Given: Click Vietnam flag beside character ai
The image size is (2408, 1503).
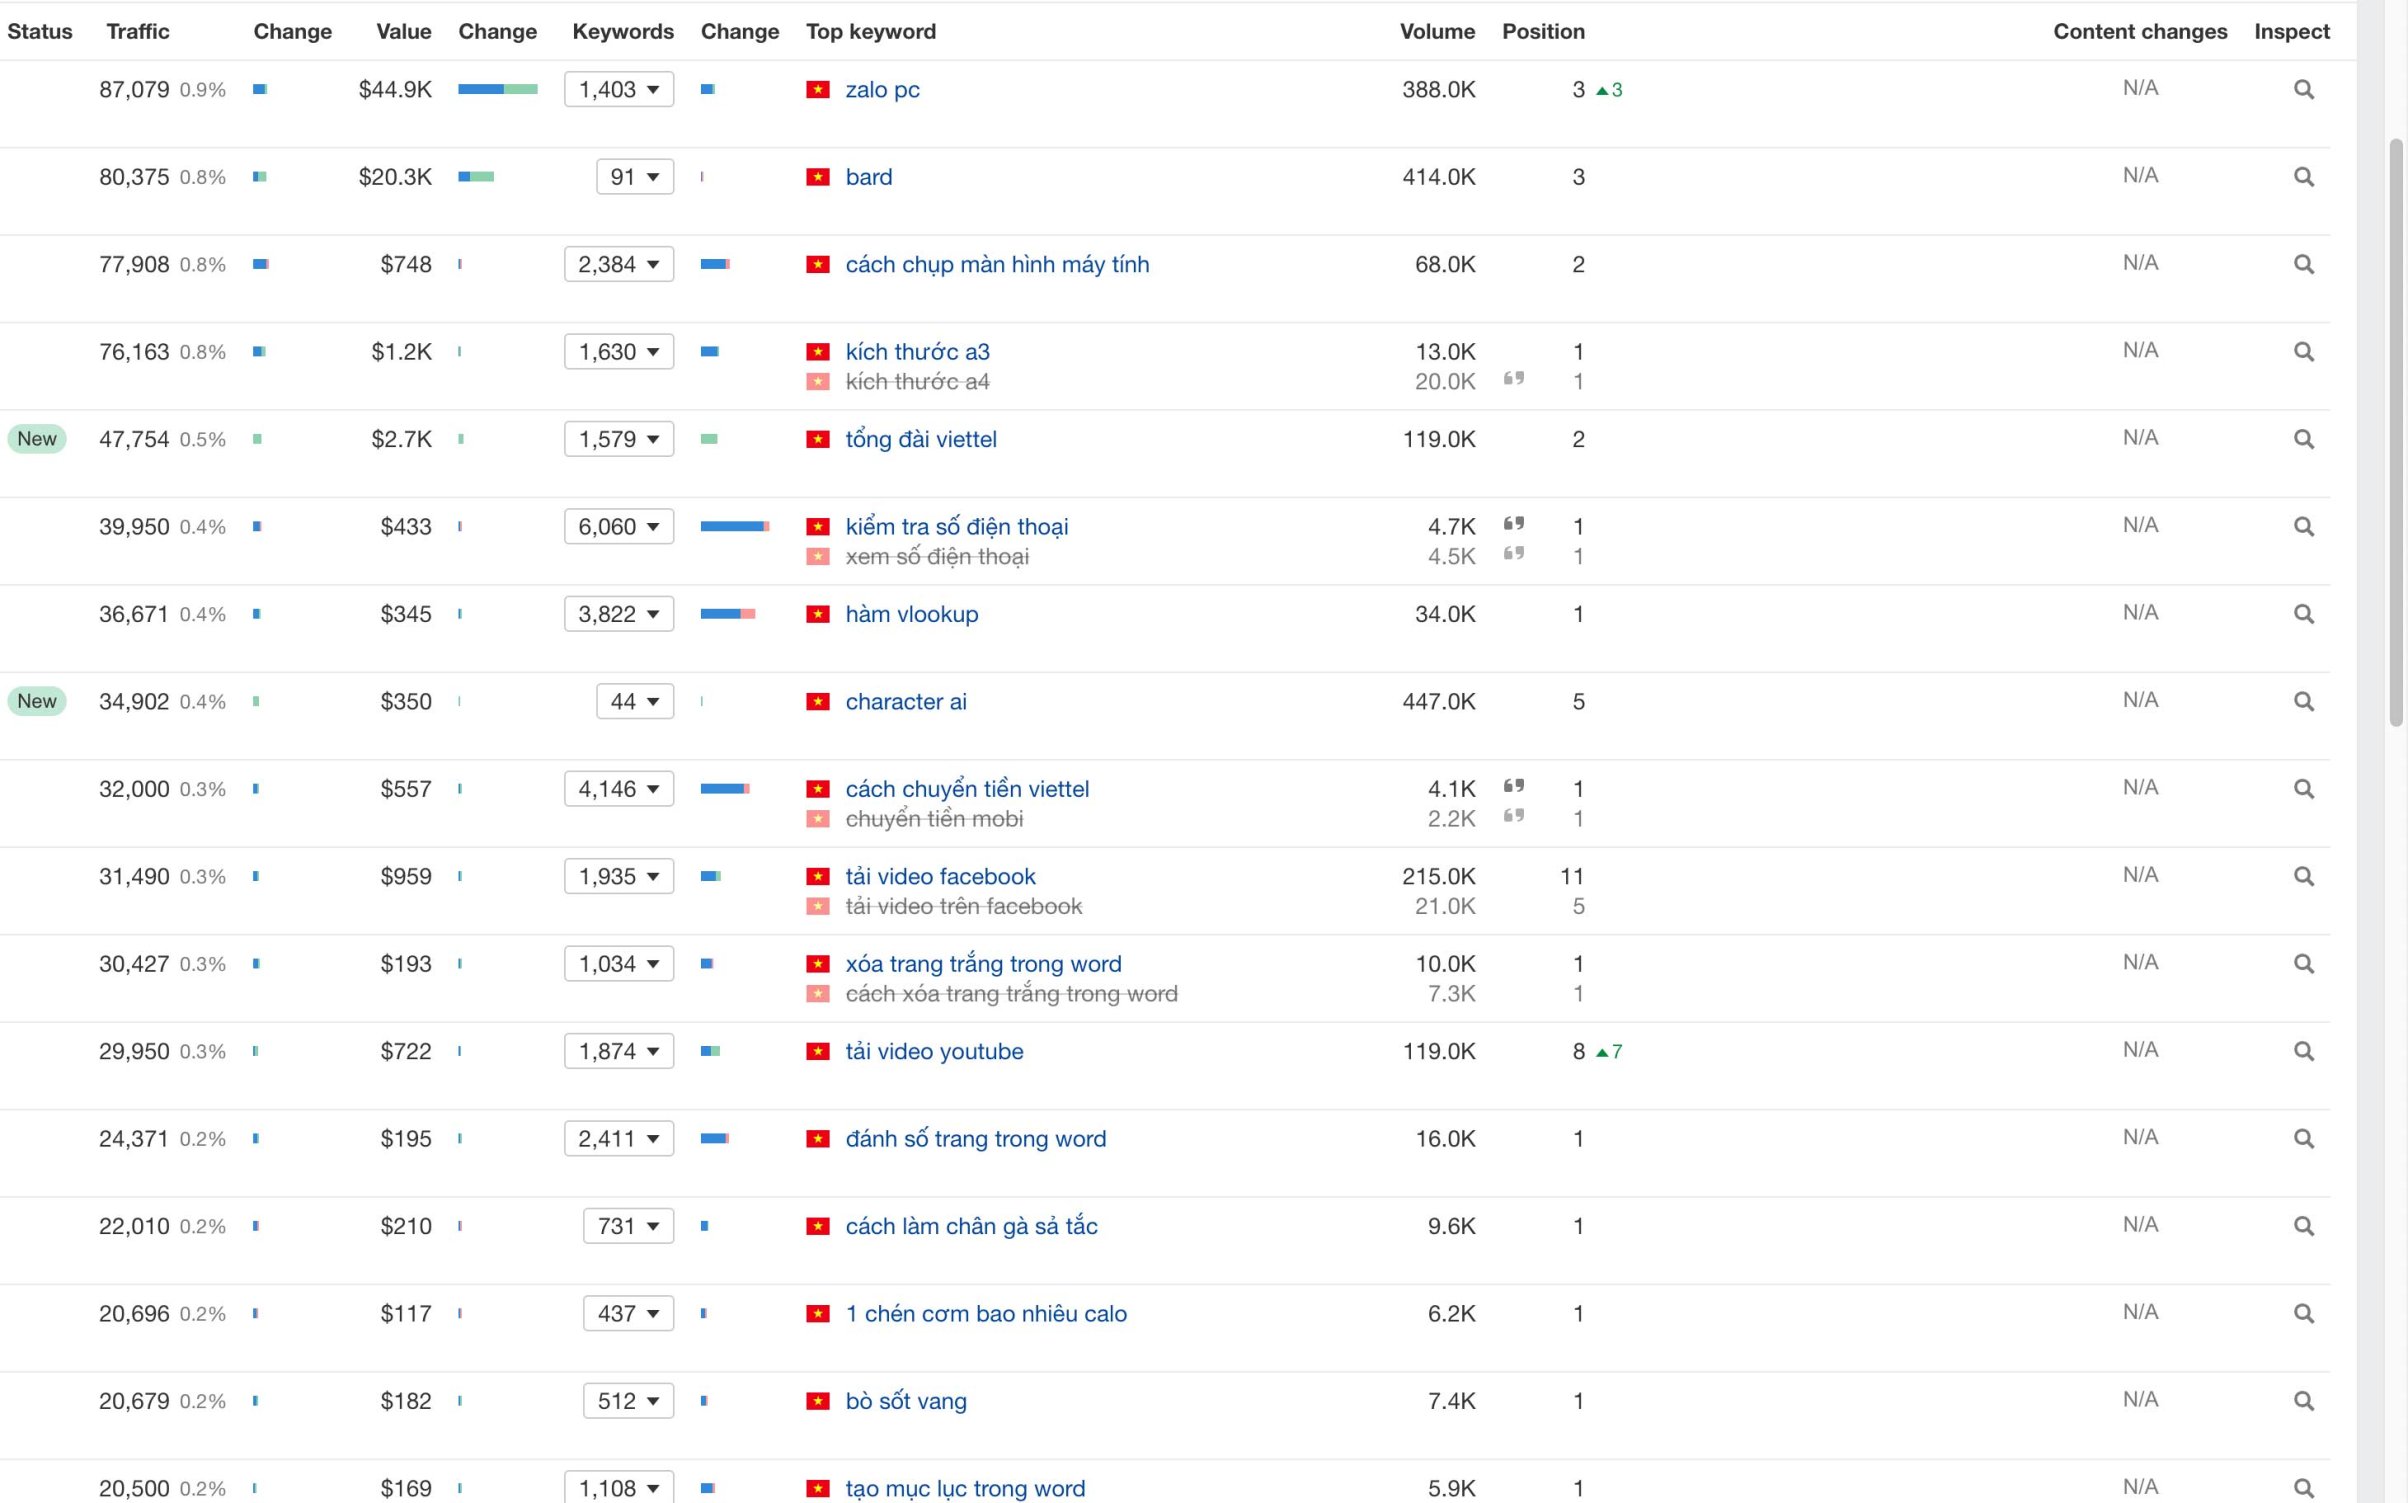Looking at the screenshot, I should (818, 702).
